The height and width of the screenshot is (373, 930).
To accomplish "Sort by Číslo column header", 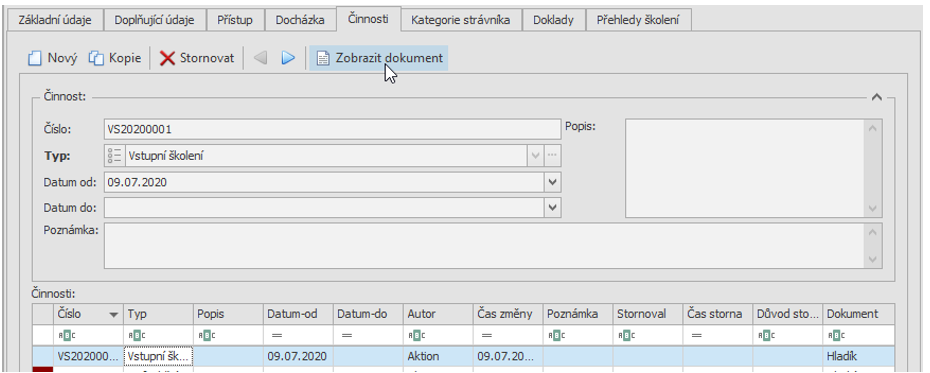I will point(88,314).
